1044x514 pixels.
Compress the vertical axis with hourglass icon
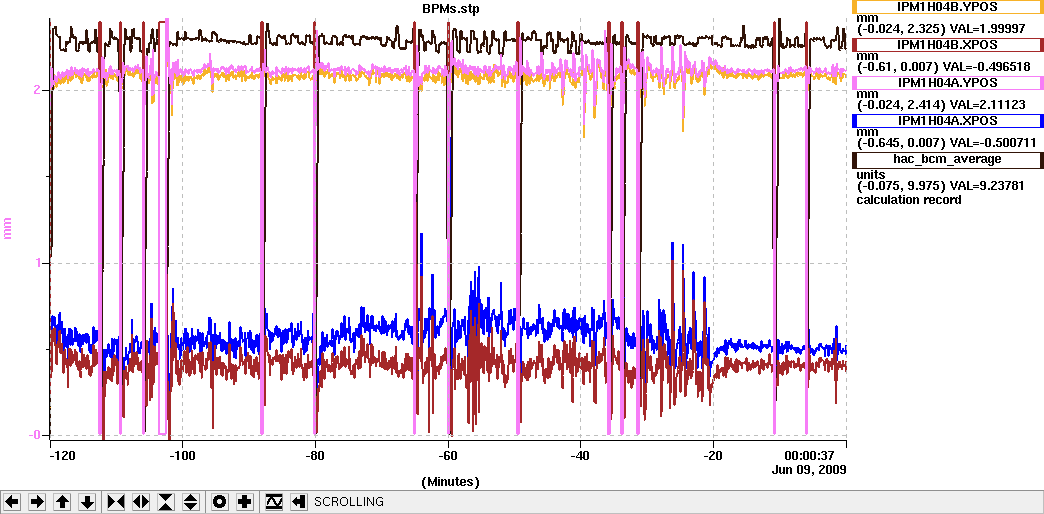(166, 502)
